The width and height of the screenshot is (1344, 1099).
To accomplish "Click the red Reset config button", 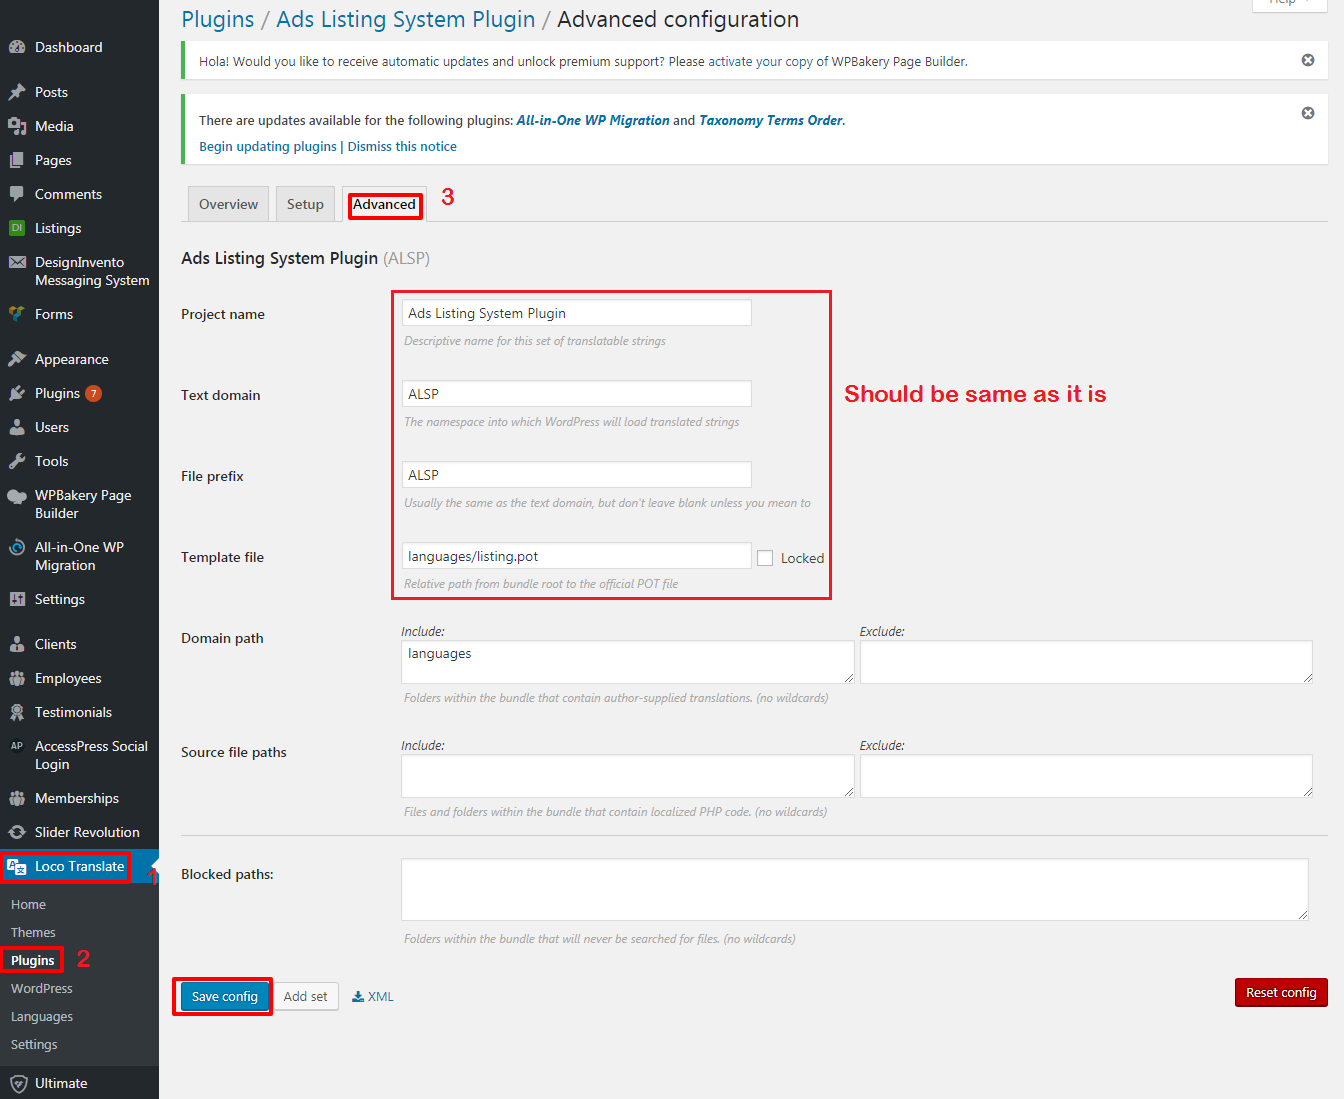I will click(1281, 992).
